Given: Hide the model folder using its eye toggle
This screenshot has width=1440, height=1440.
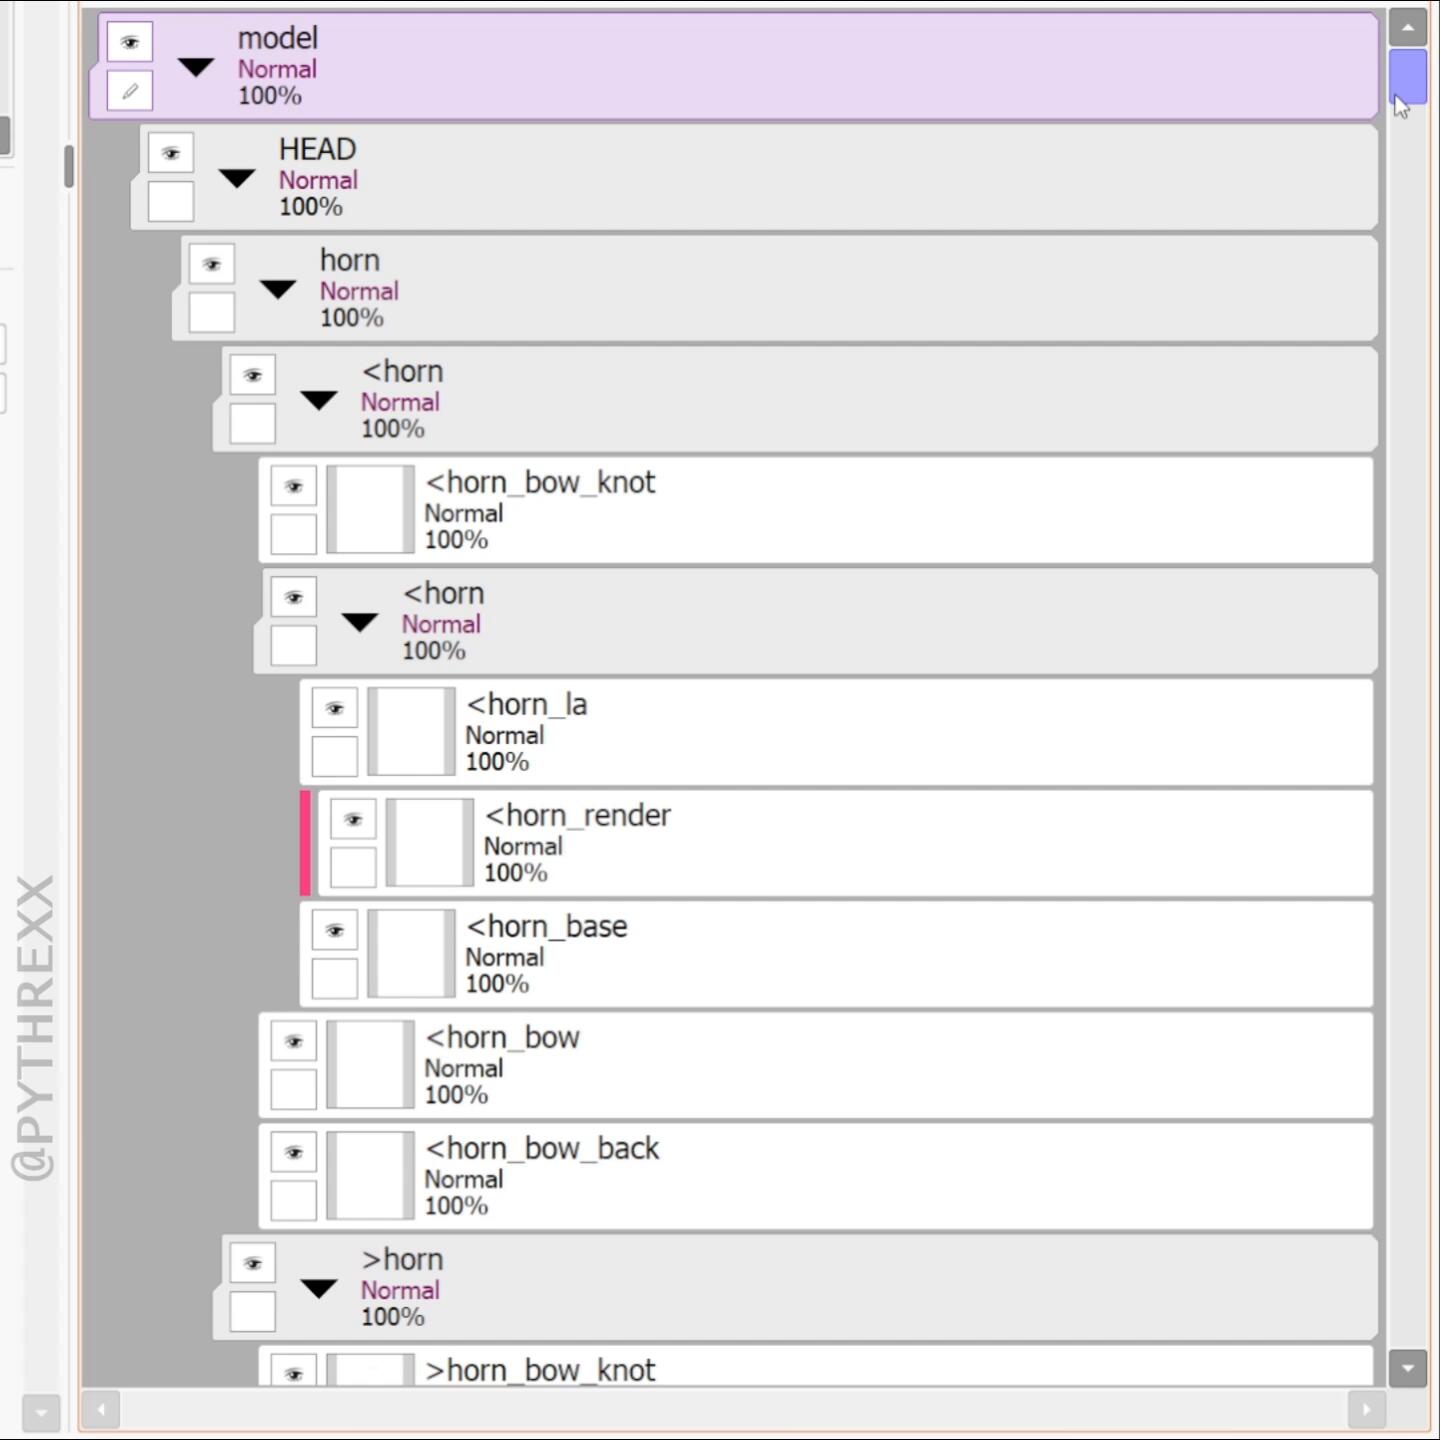Looking at the screenshot, I should pyautogui.click(x=130, y=43).
